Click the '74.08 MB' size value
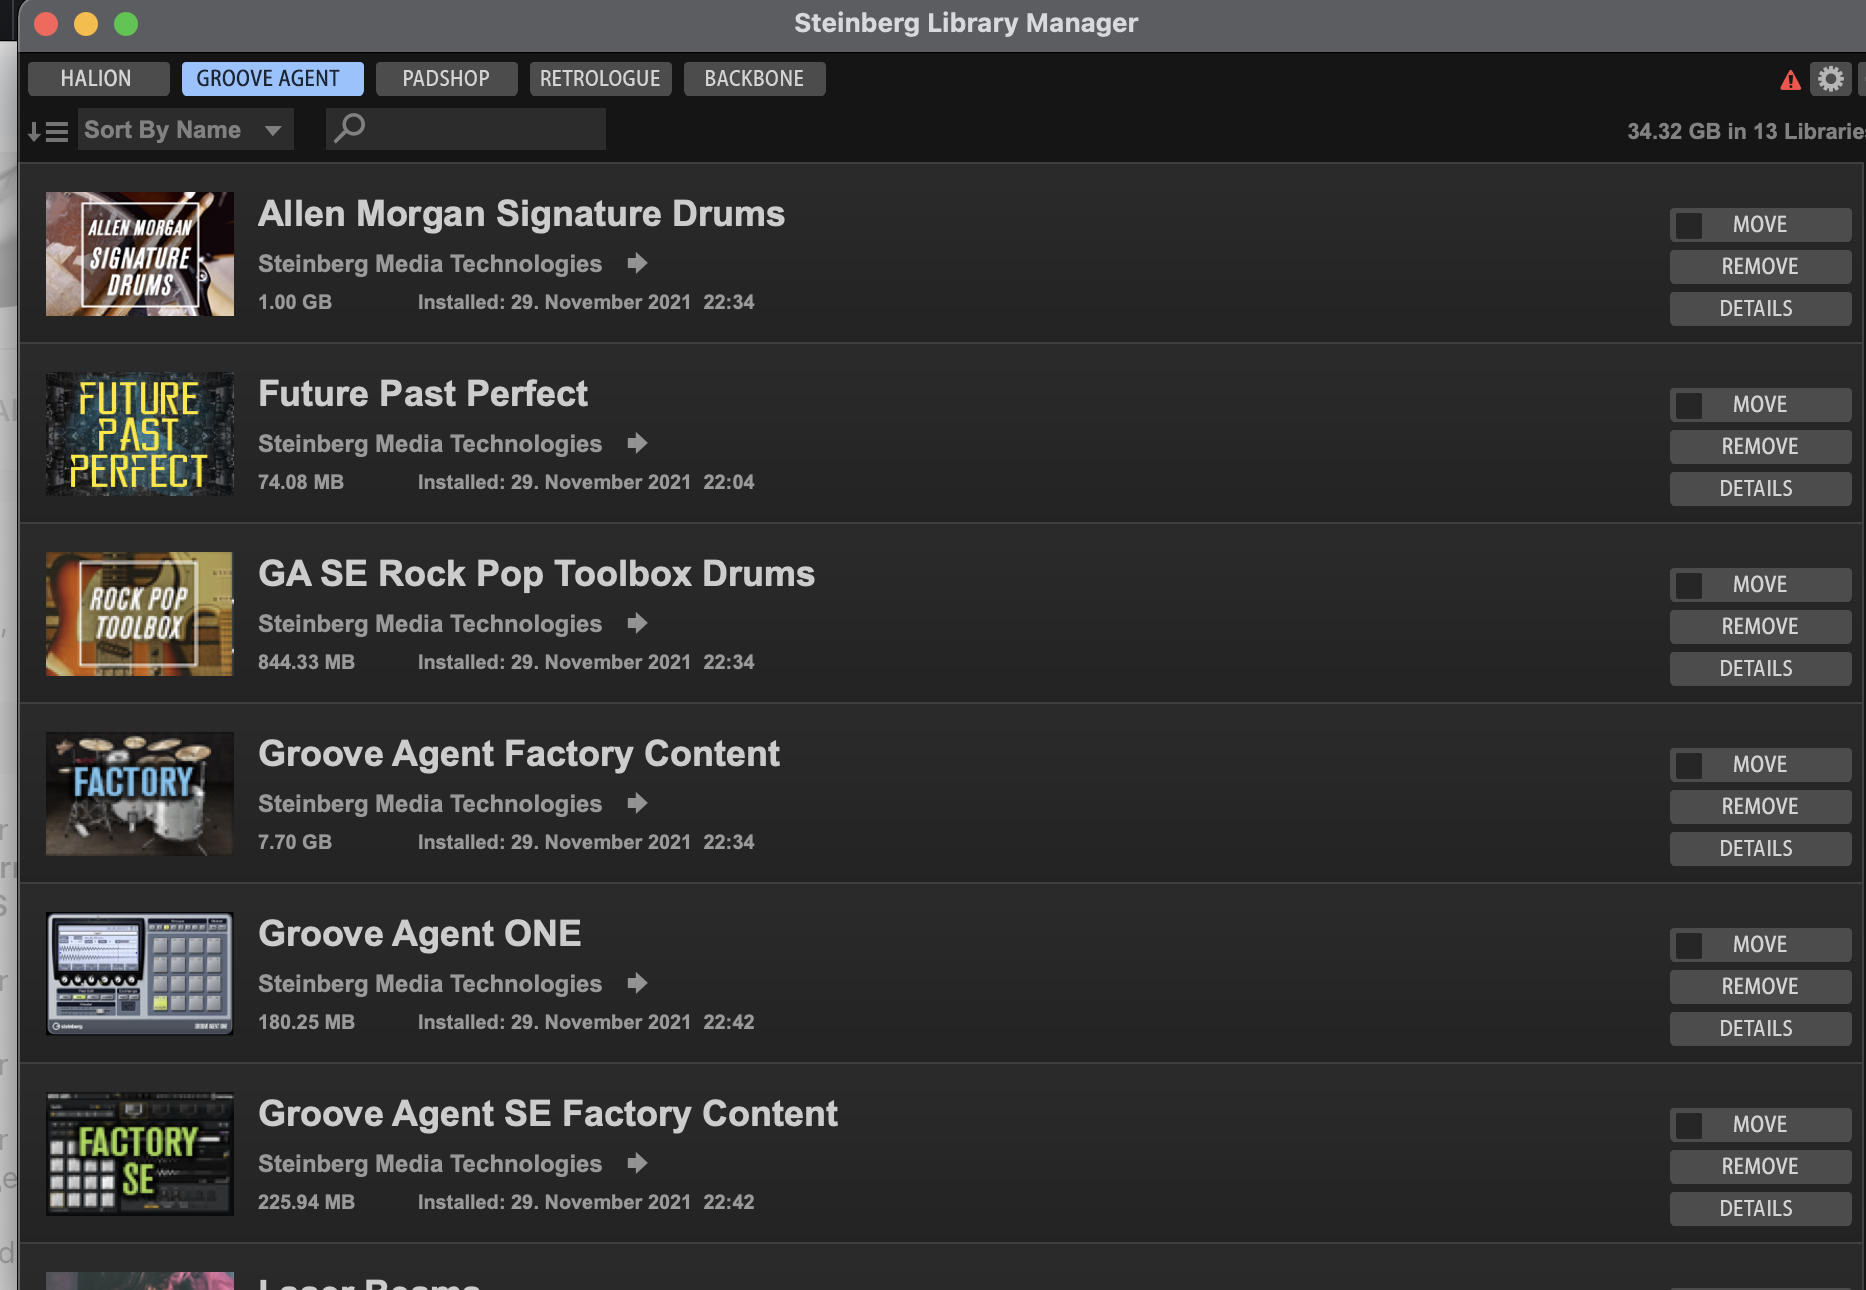This screenshot has height=1290, width=1866. coord(301,482)
